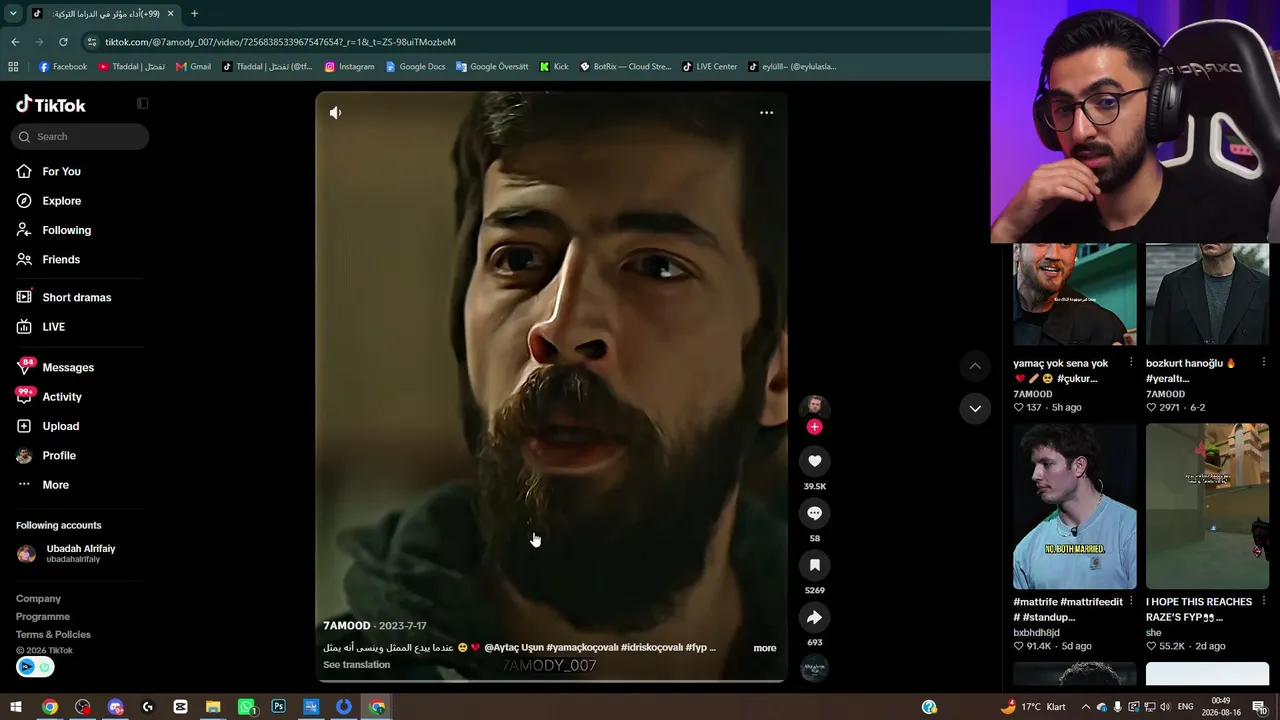Open the Google Docs bookmark
This screenshot has width=1280, height=720.
pyautogui.click(x=415, y=67)
